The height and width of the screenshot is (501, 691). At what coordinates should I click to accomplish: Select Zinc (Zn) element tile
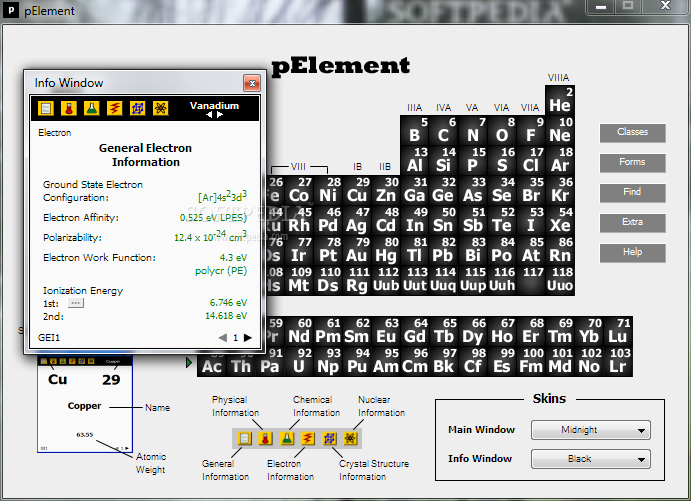click(x=386, y=190)
